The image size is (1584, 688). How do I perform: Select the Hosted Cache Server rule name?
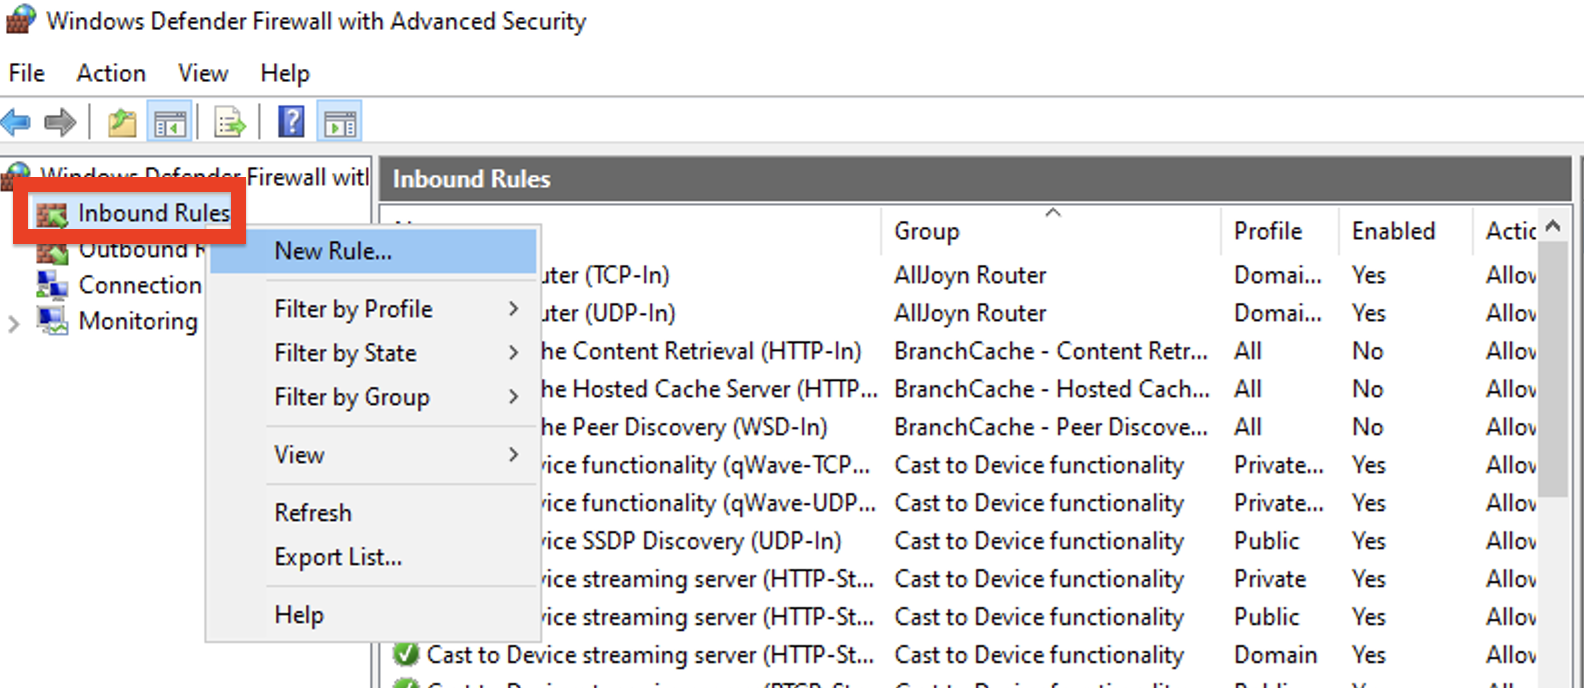pyautogui.click(x=709, y=389)
